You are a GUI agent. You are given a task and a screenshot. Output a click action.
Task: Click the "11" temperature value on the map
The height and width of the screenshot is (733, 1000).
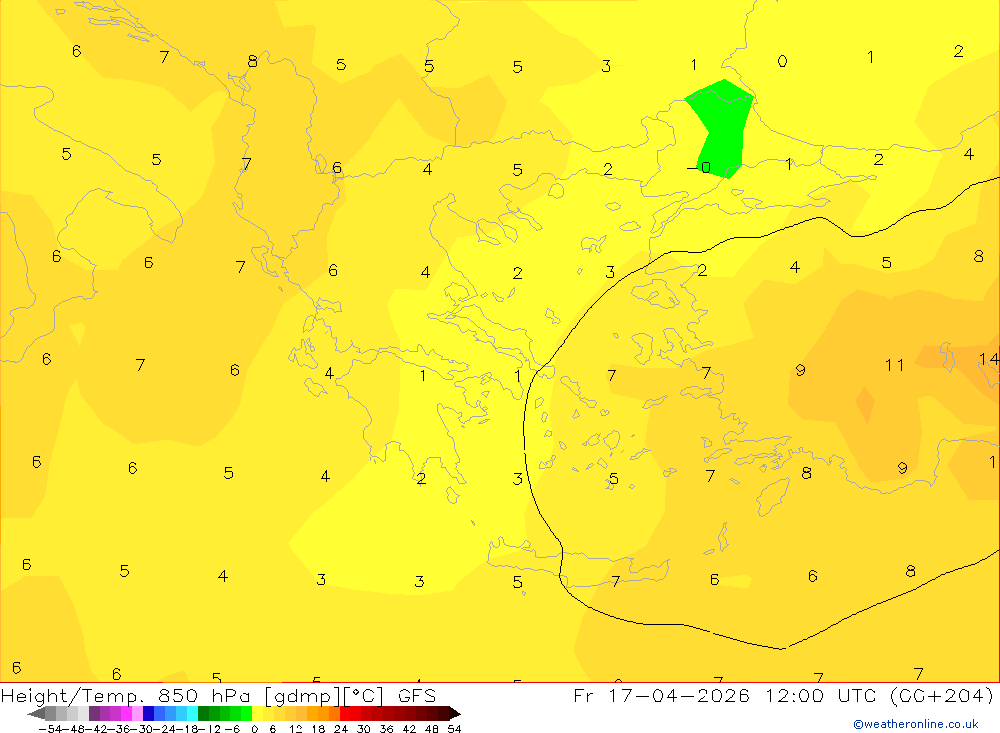(894, 365)
